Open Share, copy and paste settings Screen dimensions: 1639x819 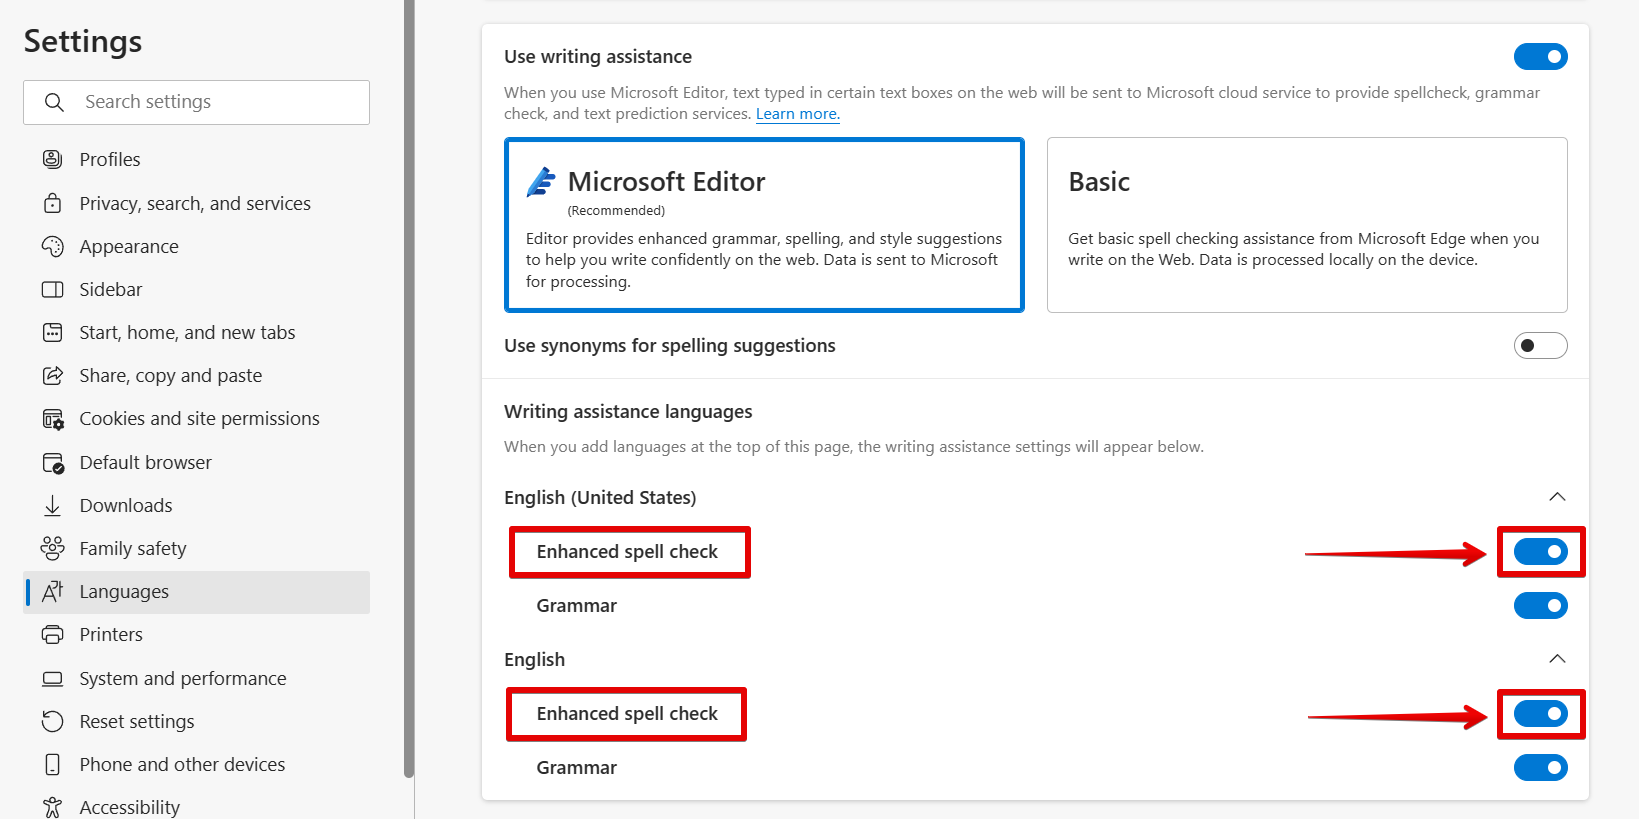[x=171, y=376]
